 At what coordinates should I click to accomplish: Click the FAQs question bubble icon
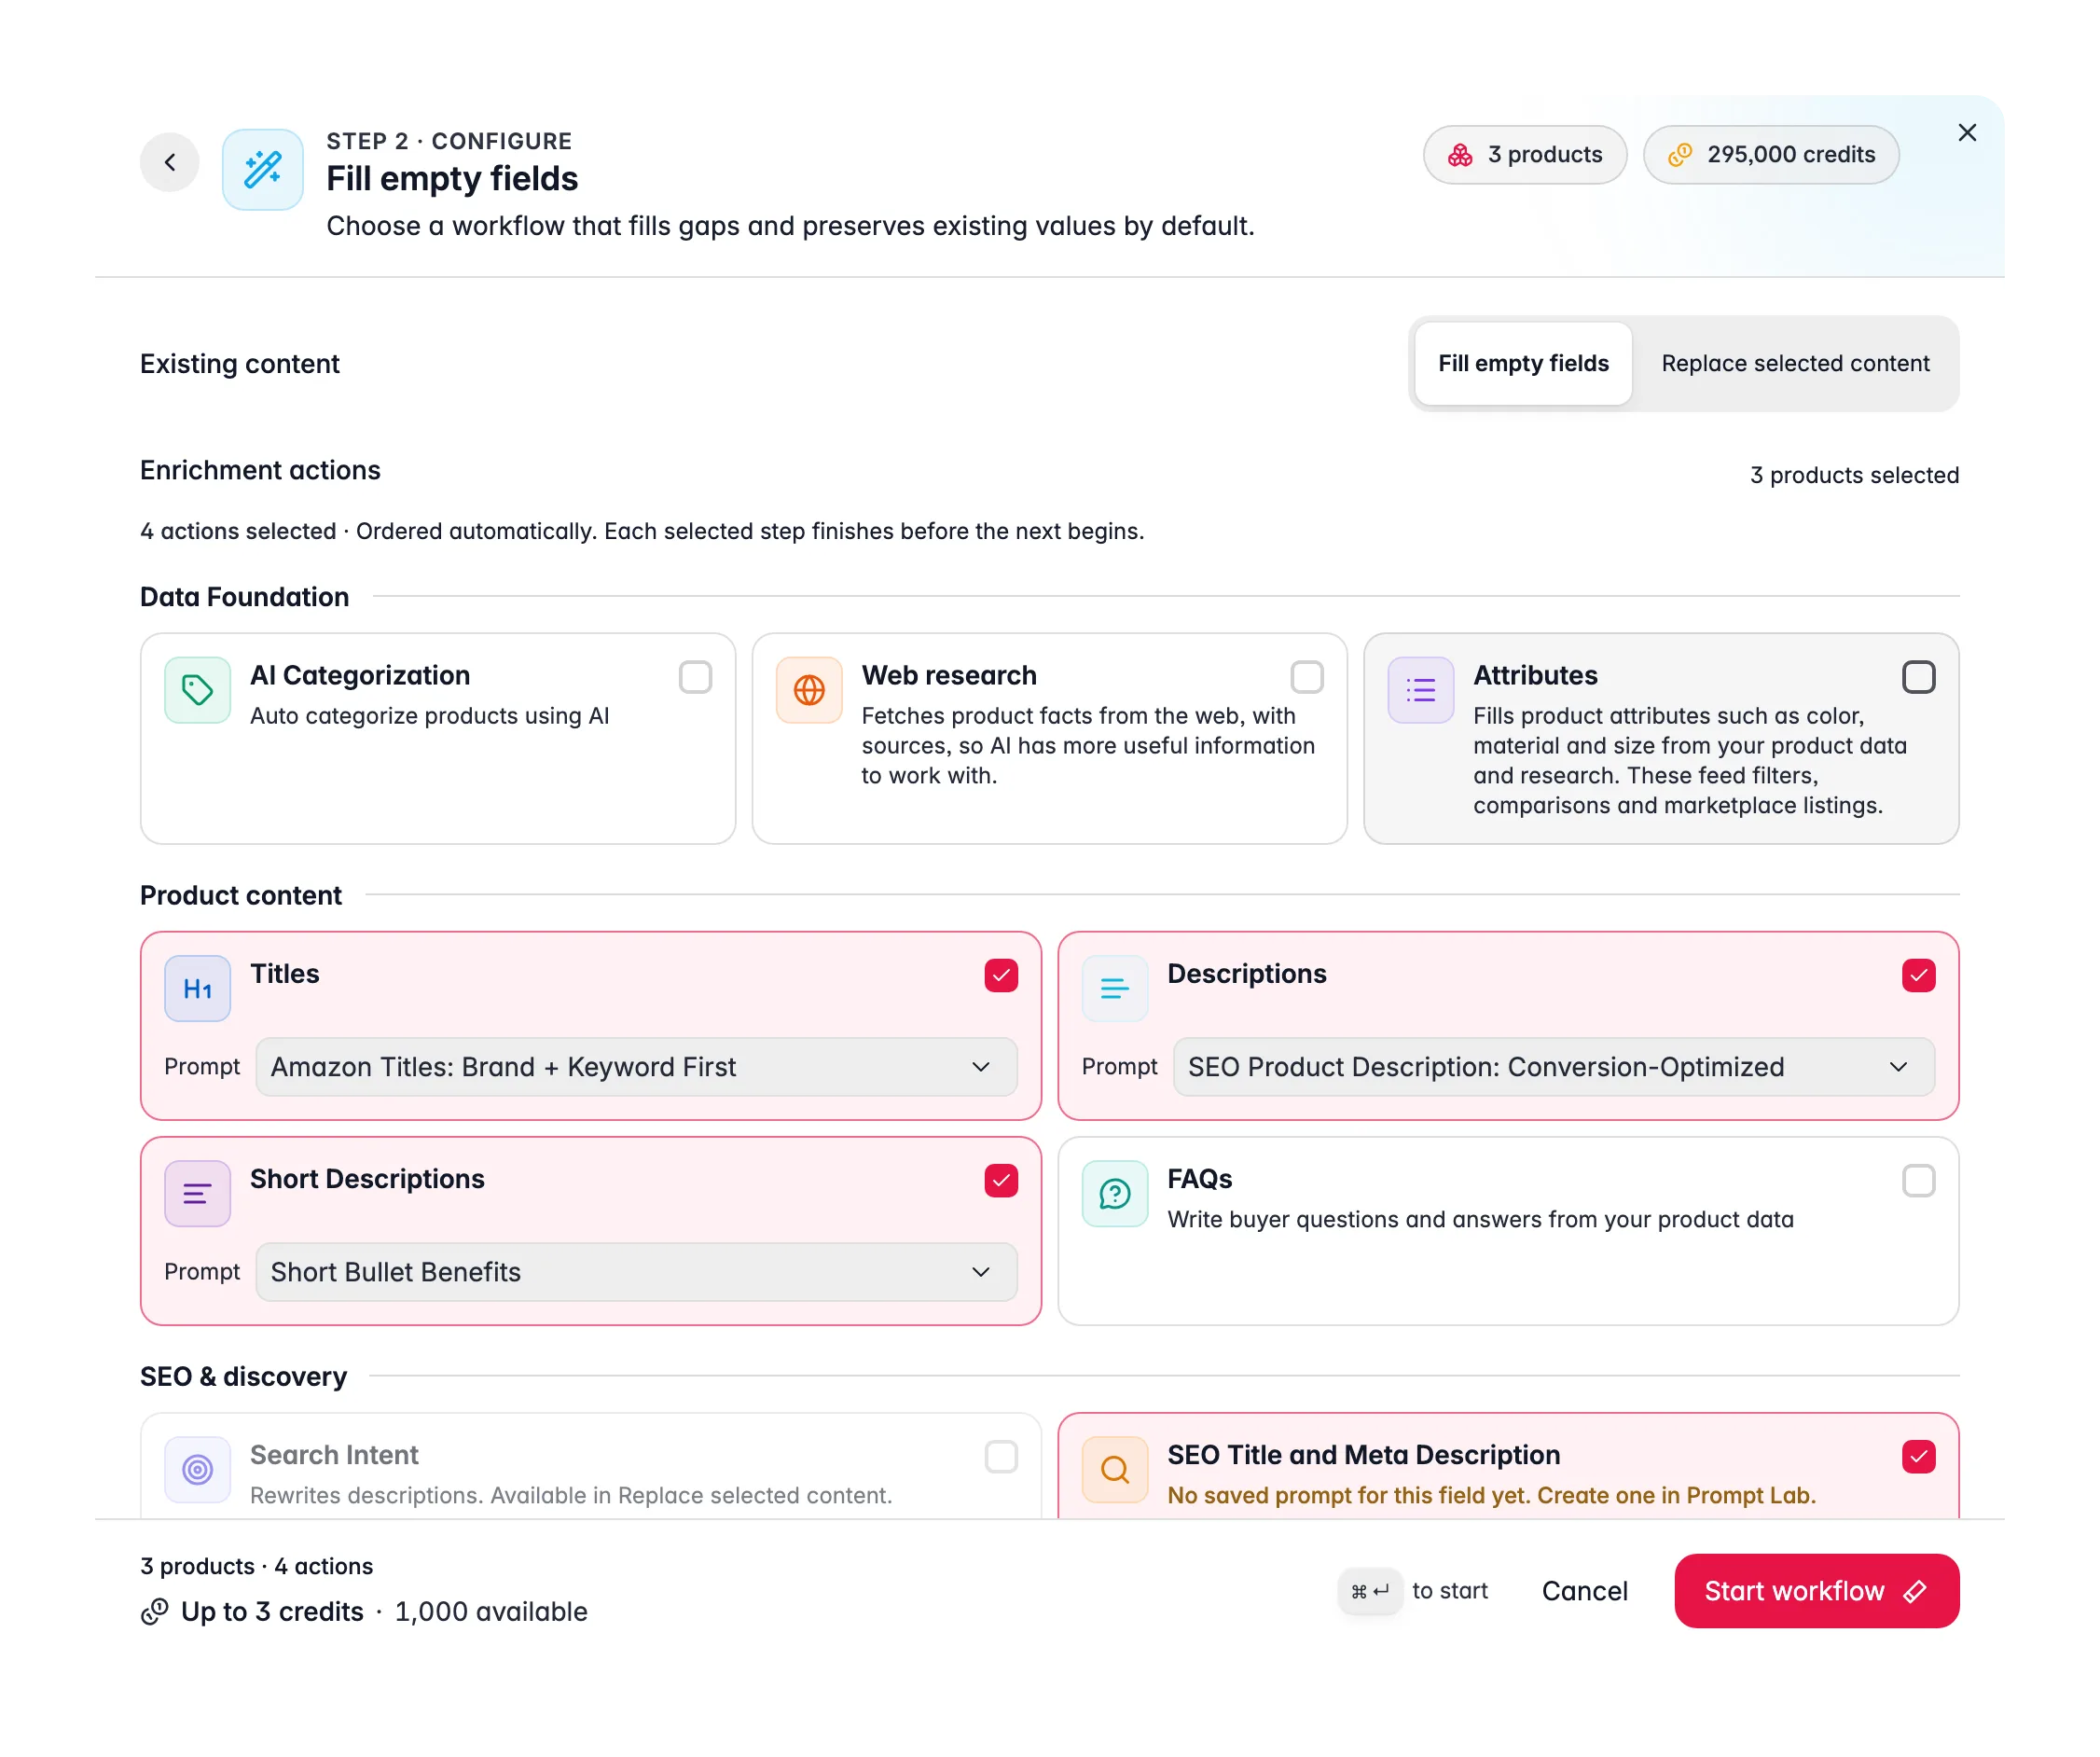click(1115, 1193)
